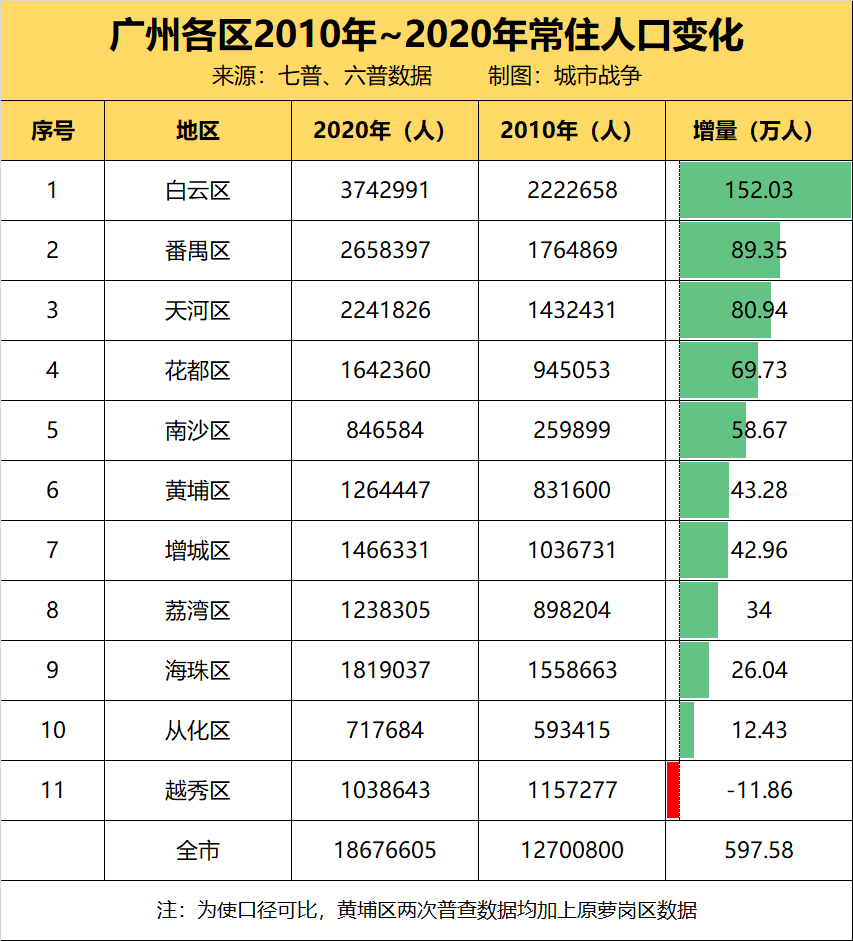Select the 增量（万人） column header
853x941 pixels.
(759, 130)
